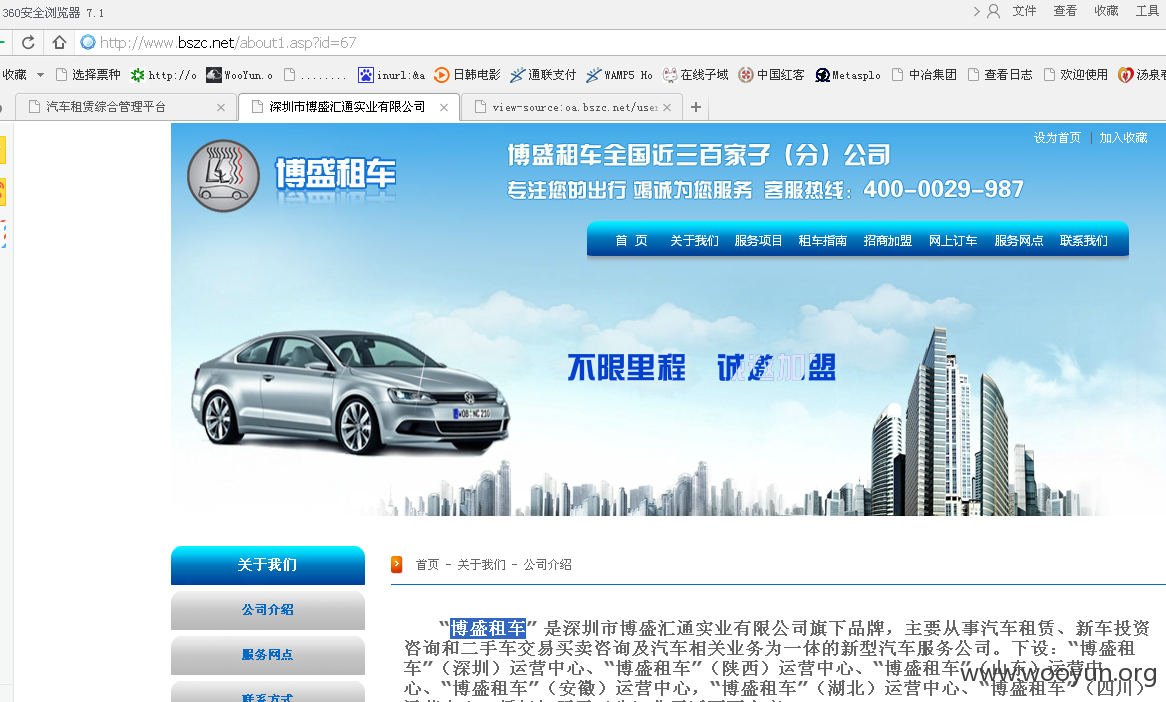Open the dotted-name bookmark

315,75
